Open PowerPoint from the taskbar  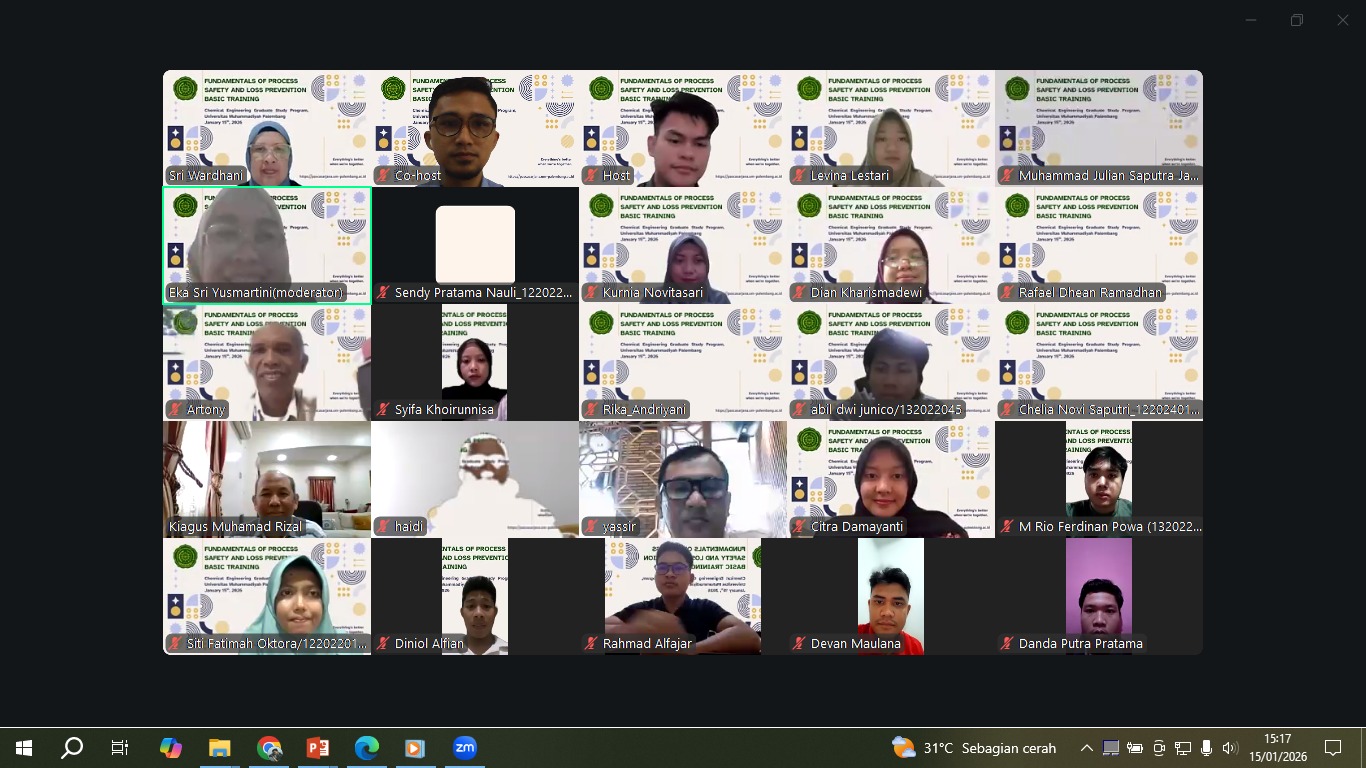318,748
